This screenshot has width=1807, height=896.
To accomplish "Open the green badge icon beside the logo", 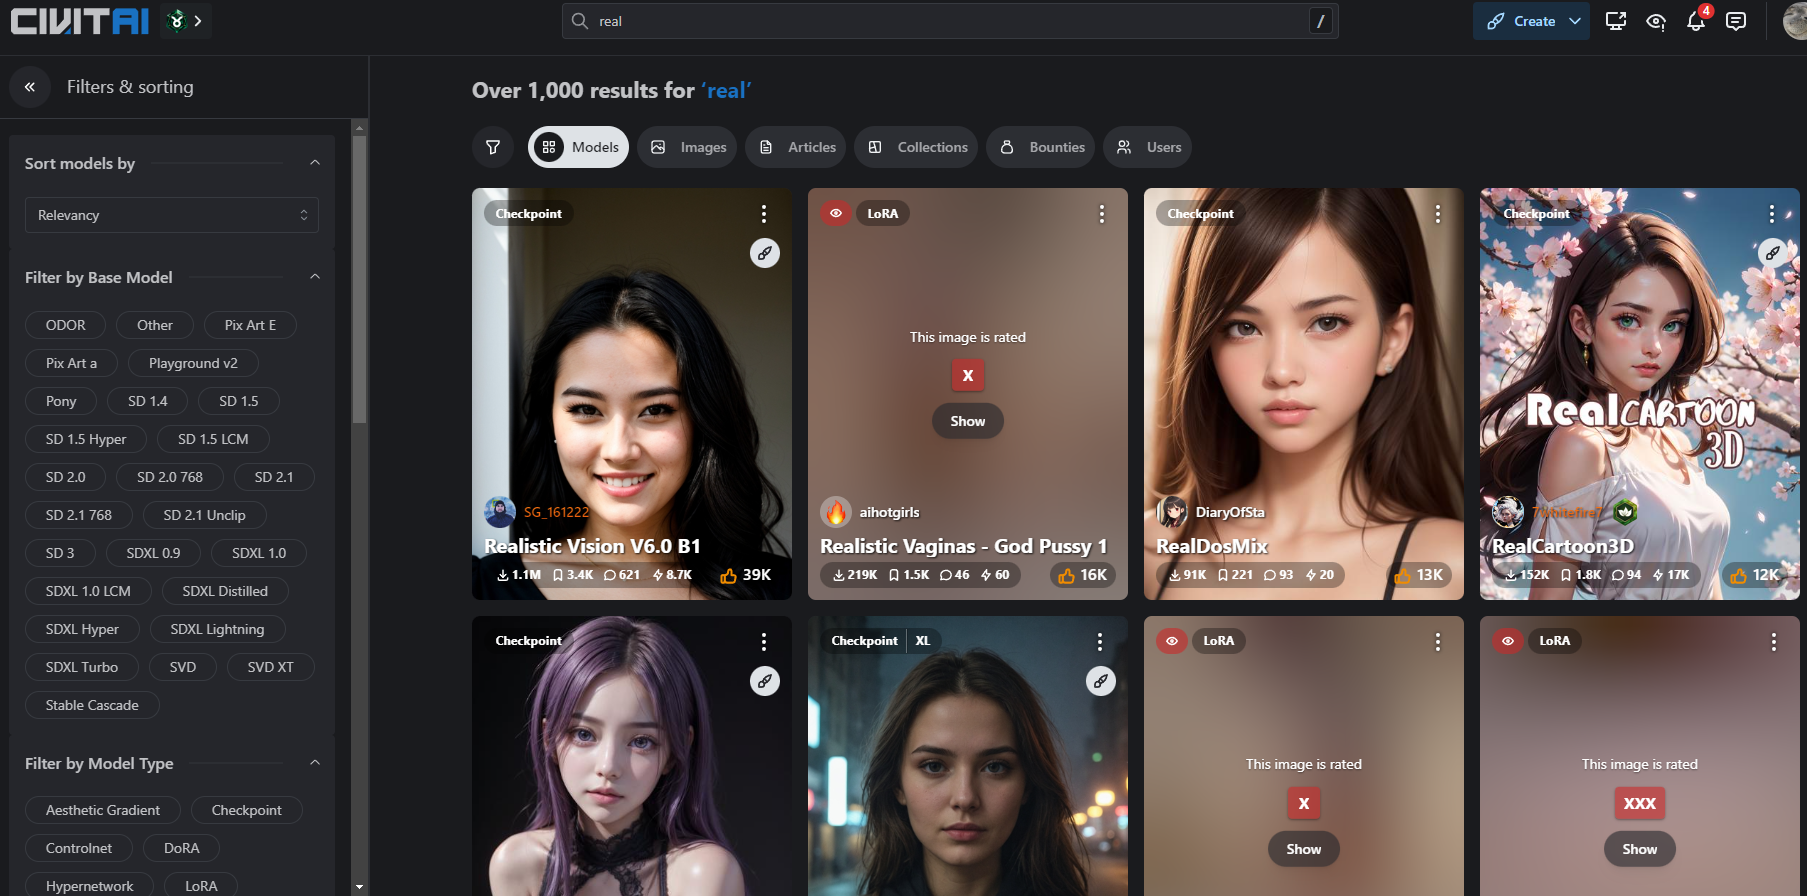I will coord(177,21).
